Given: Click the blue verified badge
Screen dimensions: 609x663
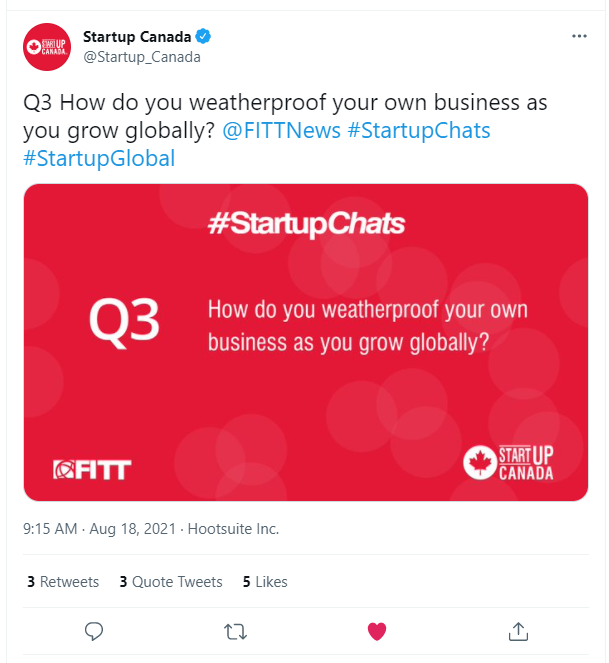Looking at the screenshot, I should (202, 37).
